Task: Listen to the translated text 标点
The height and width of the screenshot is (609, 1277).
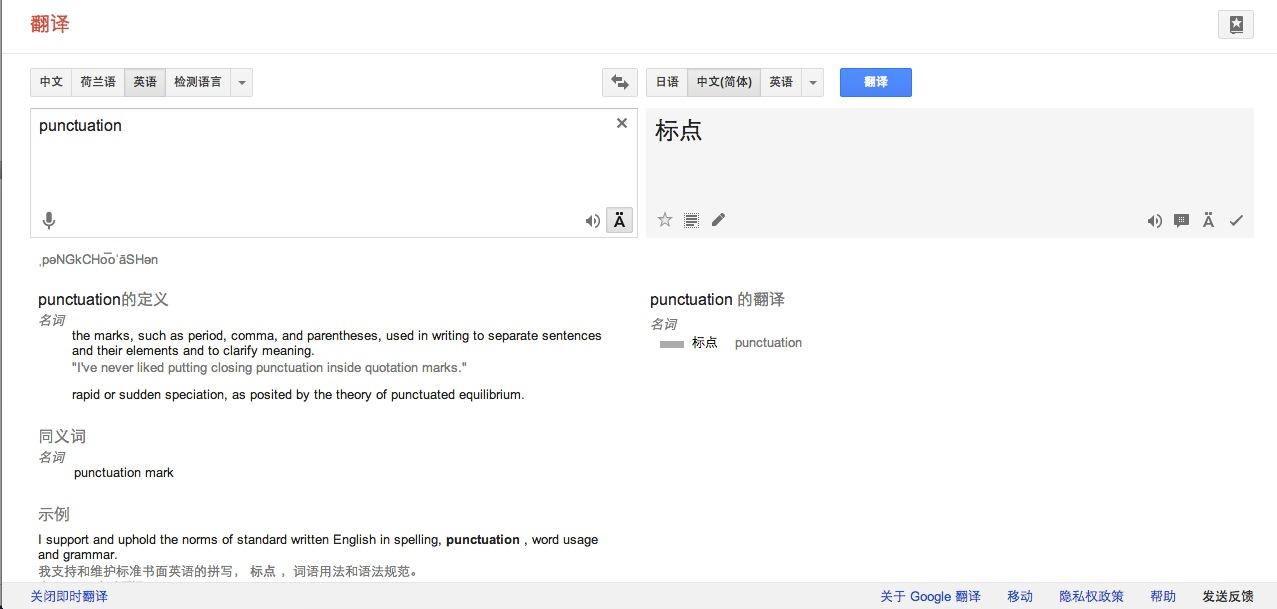Action: pos(1155,221)
